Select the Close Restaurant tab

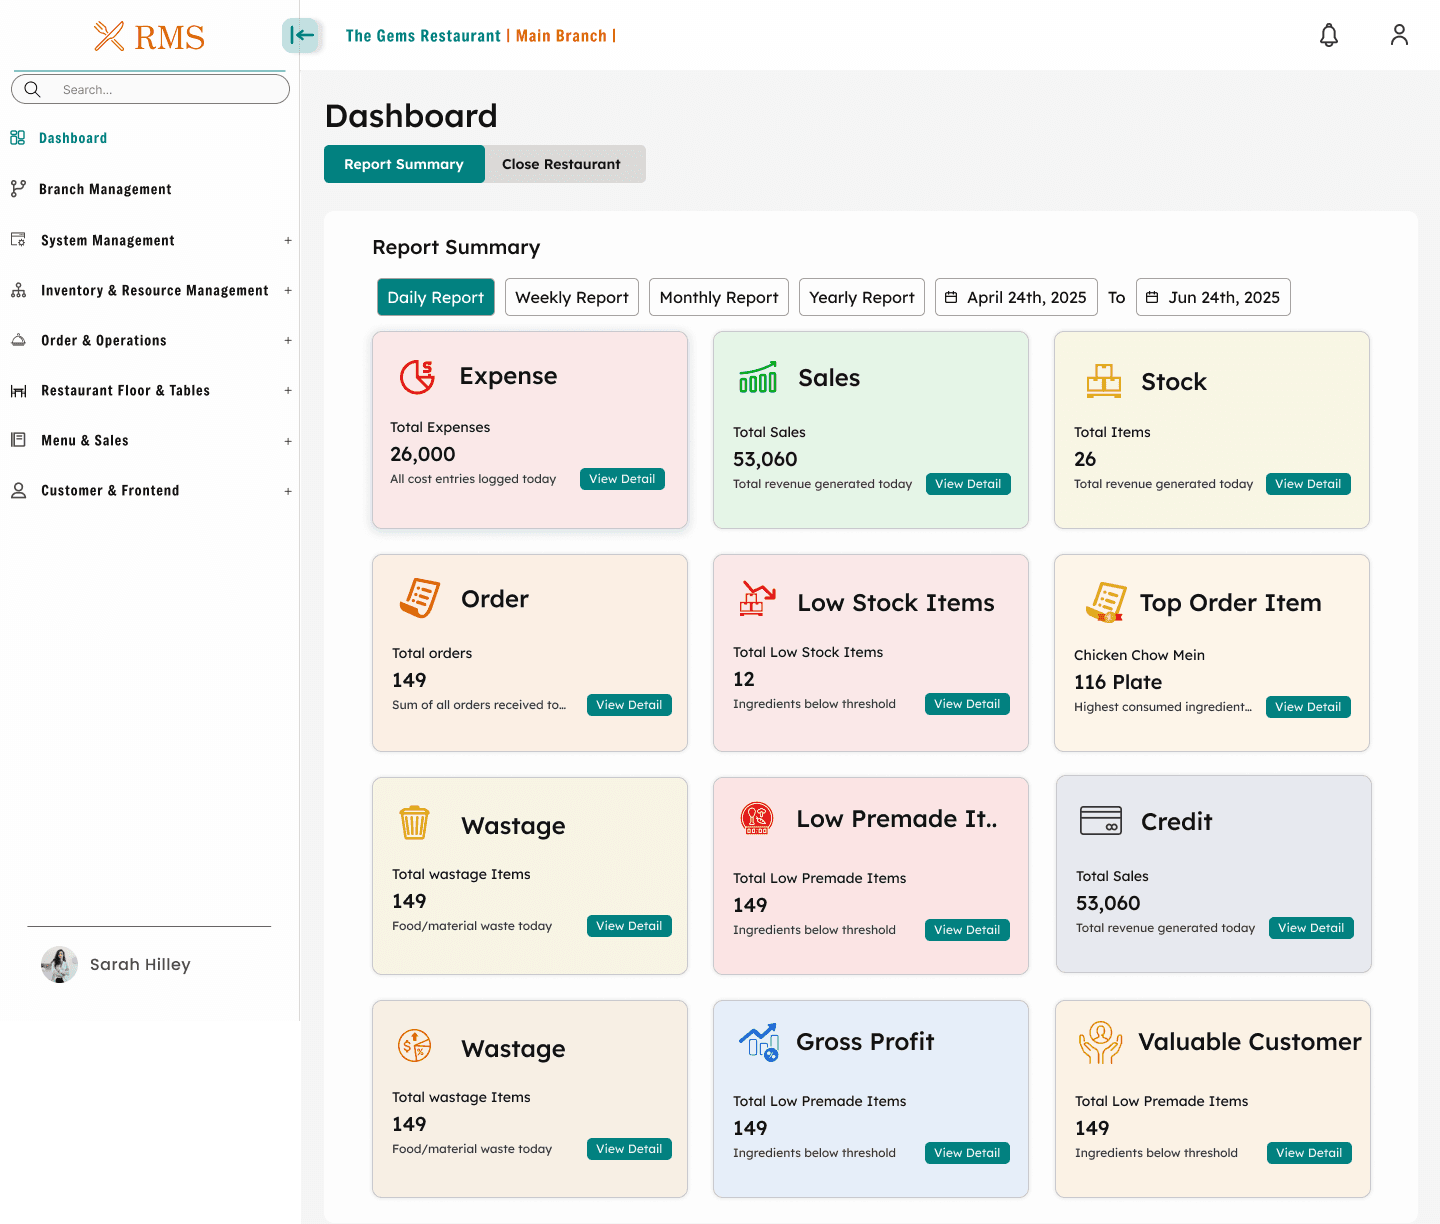coord(561,164)
